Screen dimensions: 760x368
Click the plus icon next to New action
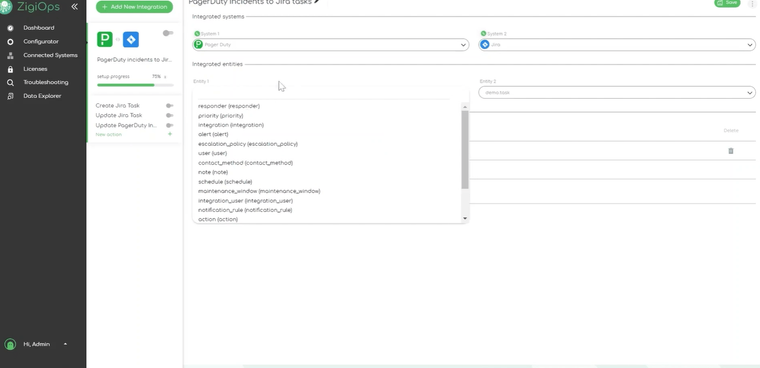point(170,134)
